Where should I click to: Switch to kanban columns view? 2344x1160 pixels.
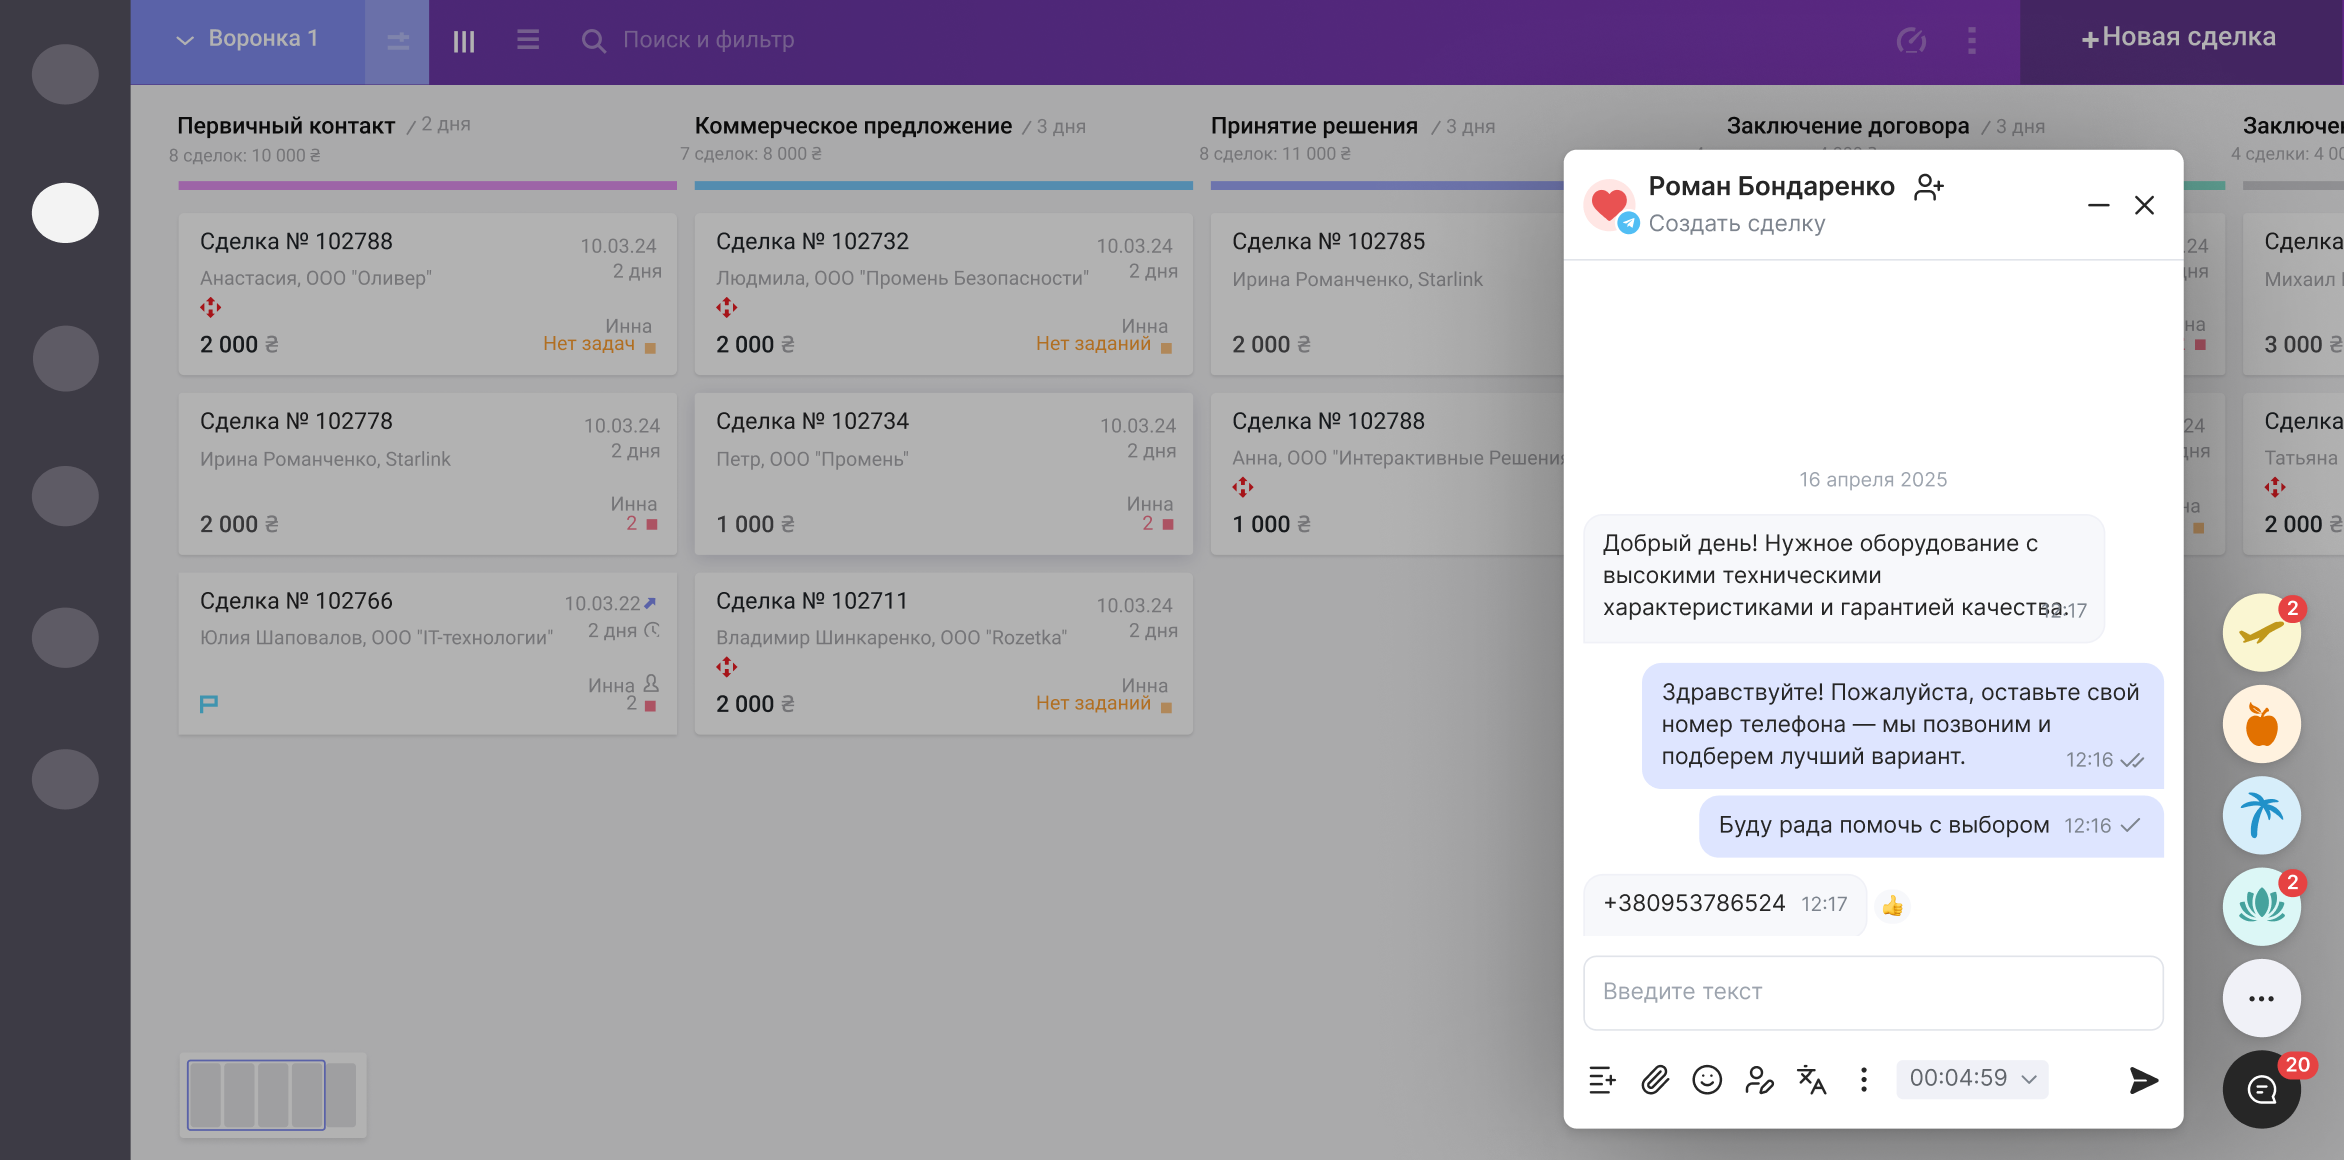464,41
